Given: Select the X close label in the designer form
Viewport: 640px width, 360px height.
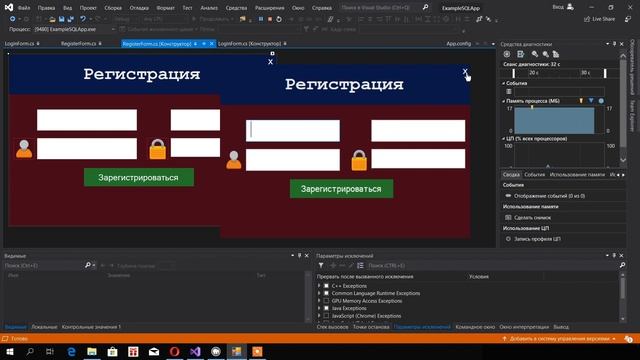Looking at the screenshot, I should point(270,62).
